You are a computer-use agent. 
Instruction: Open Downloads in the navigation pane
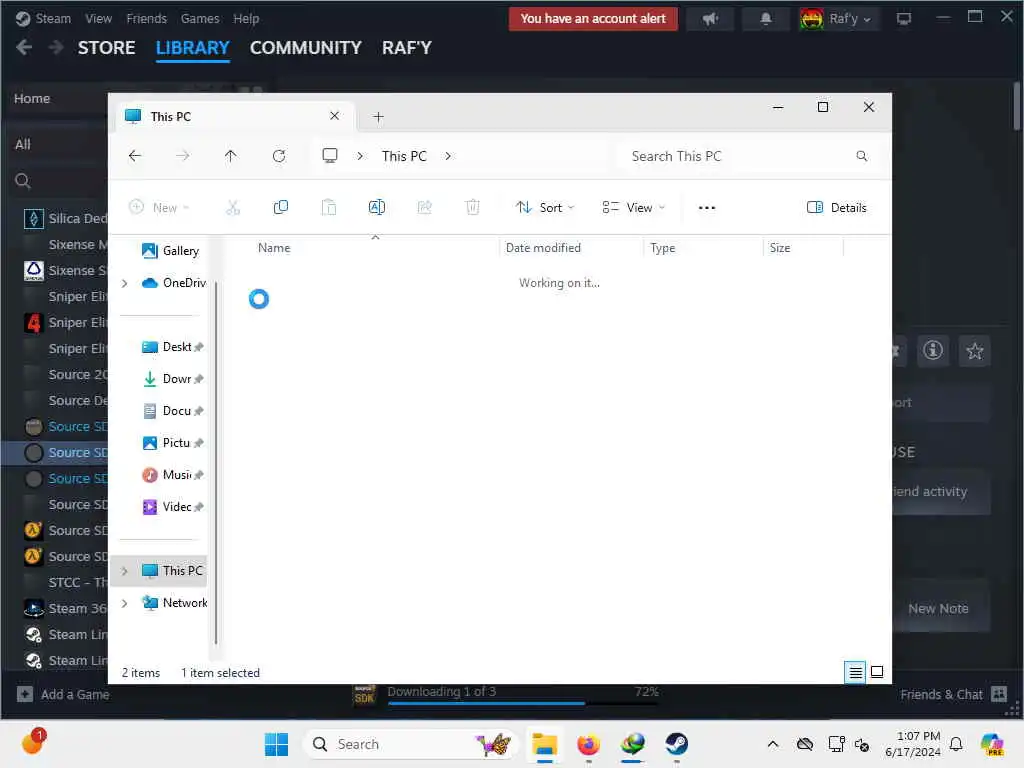(172, 379)
